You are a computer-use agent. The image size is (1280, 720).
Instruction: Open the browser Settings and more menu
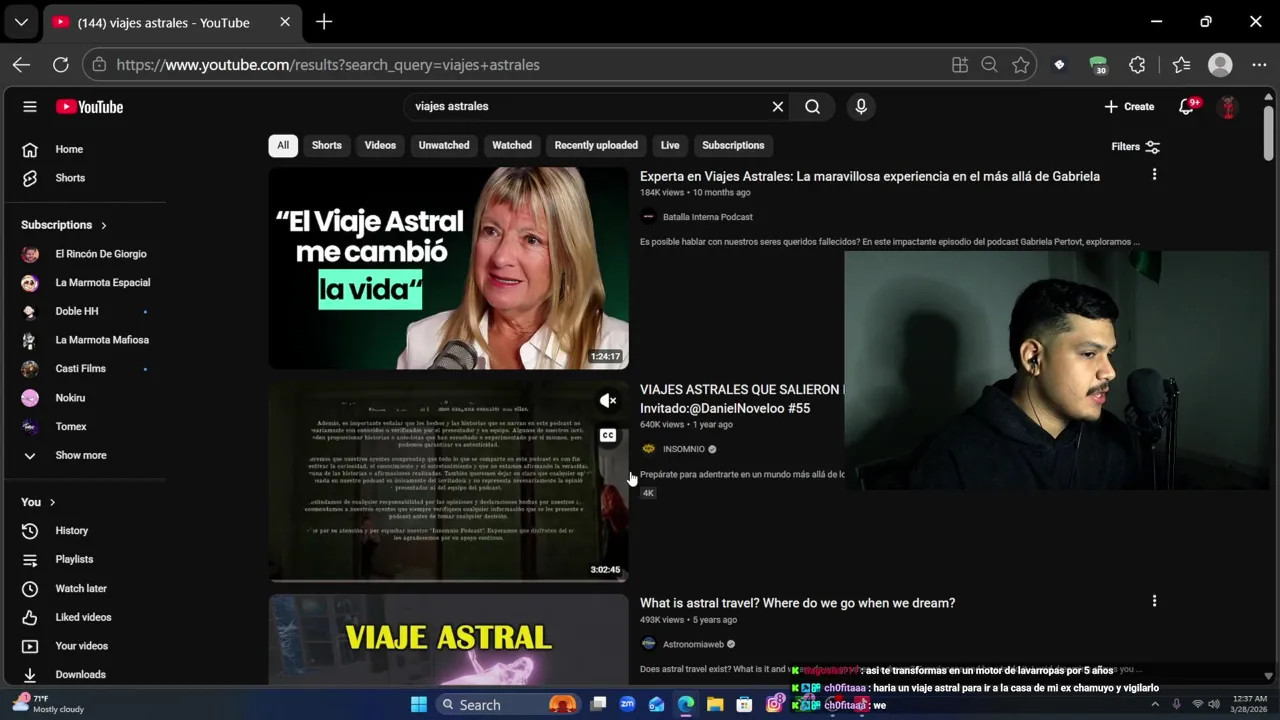1259,65
